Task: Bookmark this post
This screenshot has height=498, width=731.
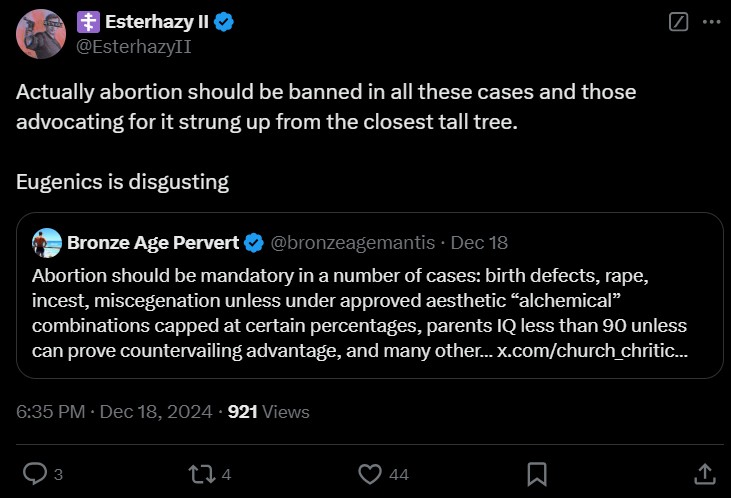Action: (537, 473)
